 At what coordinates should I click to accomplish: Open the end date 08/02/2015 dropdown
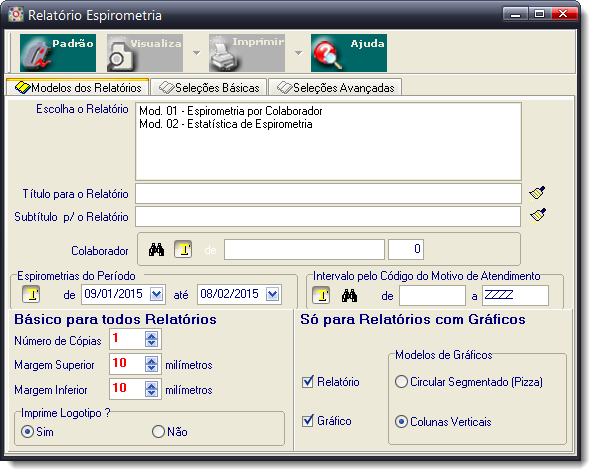[x=273, y=294]
